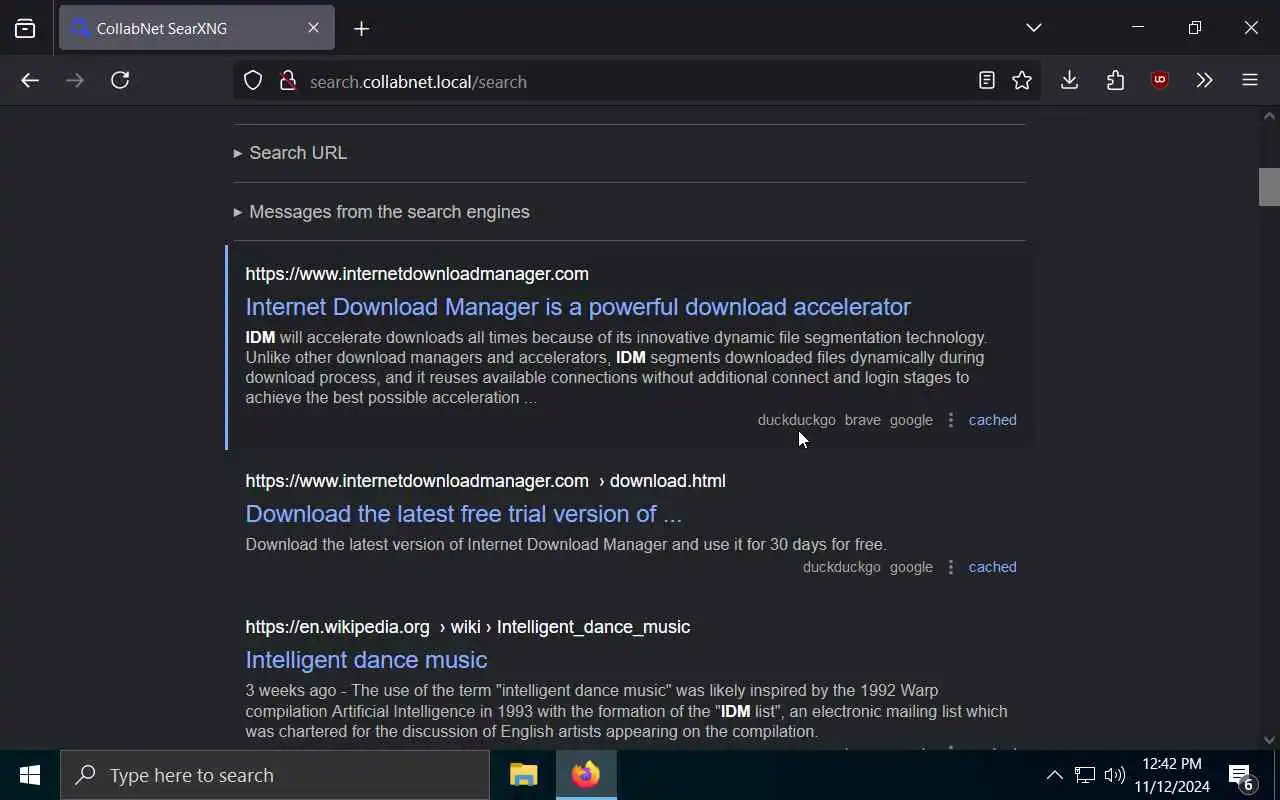Open the downloads panel
This screenshot has width=1280, height=800.
pos(1069,81)
